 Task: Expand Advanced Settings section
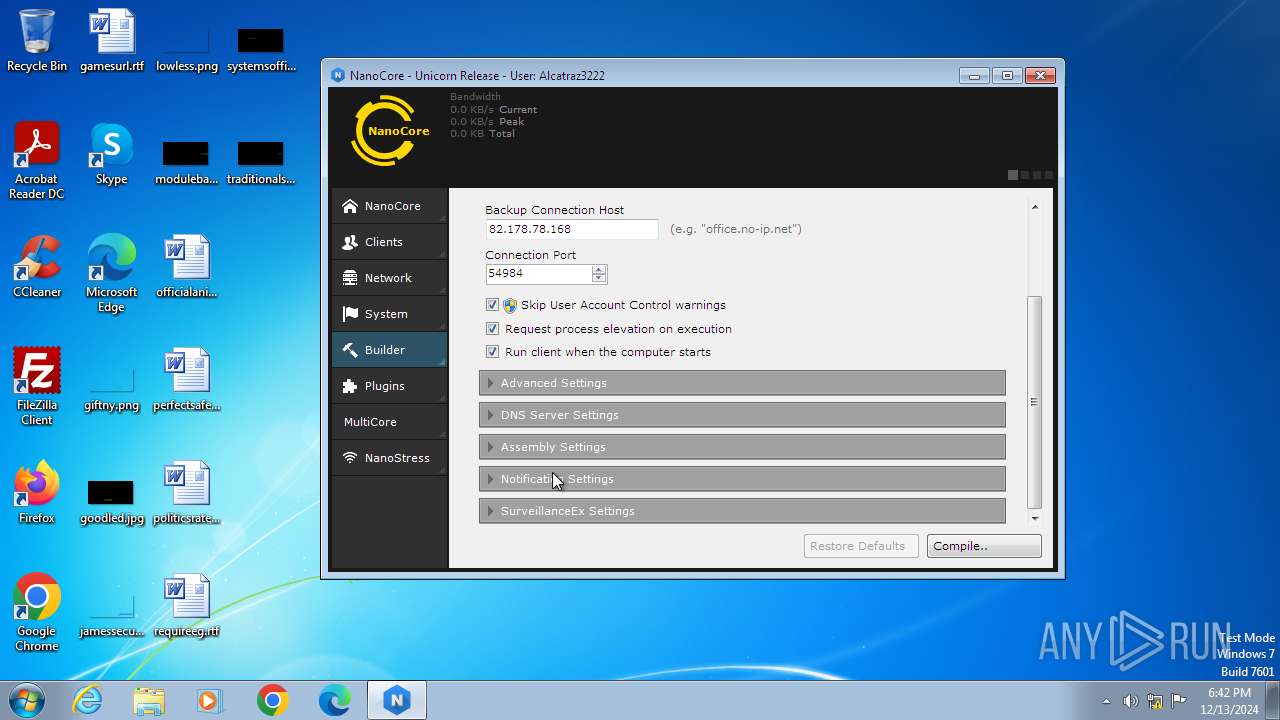tap(742, 383)
